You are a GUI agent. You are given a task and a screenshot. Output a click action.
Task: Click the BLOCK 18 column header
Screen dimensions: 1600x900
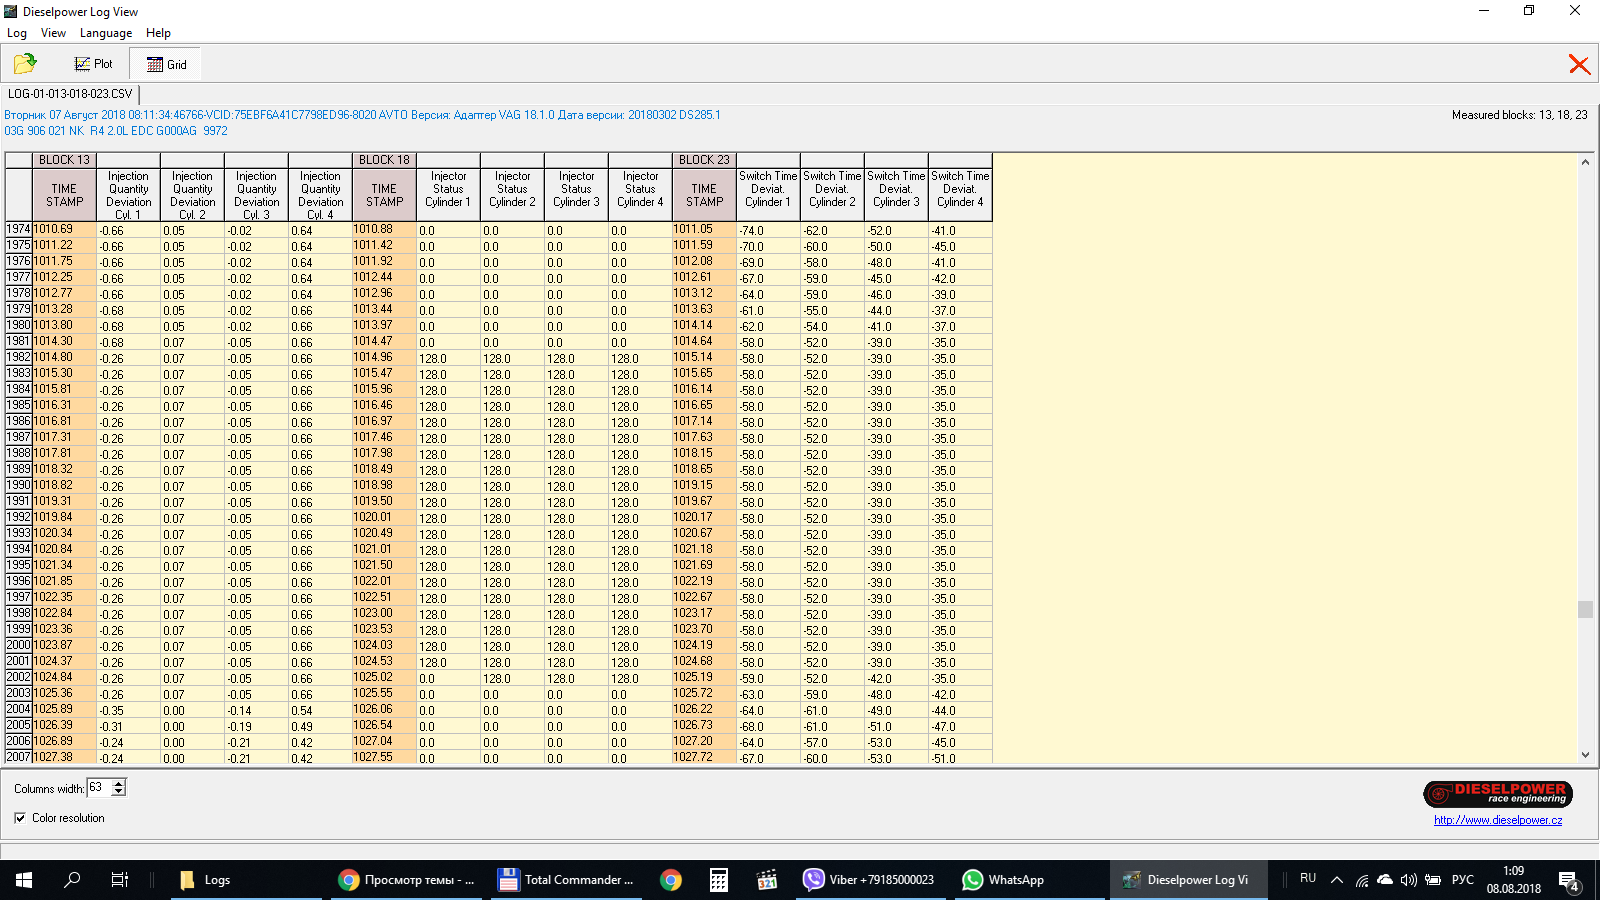point(384,160)
